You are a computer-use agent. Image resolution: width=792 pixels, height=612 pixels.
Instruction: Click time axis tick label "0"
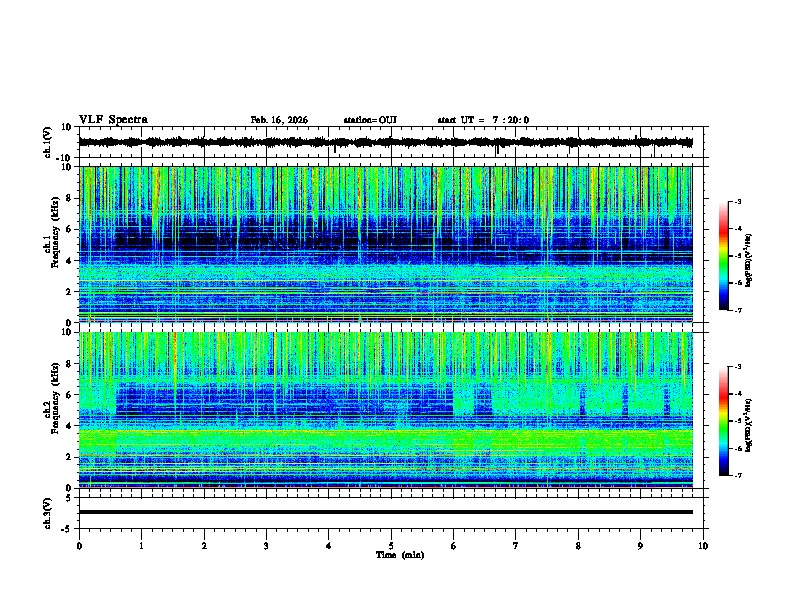point(79,546)
